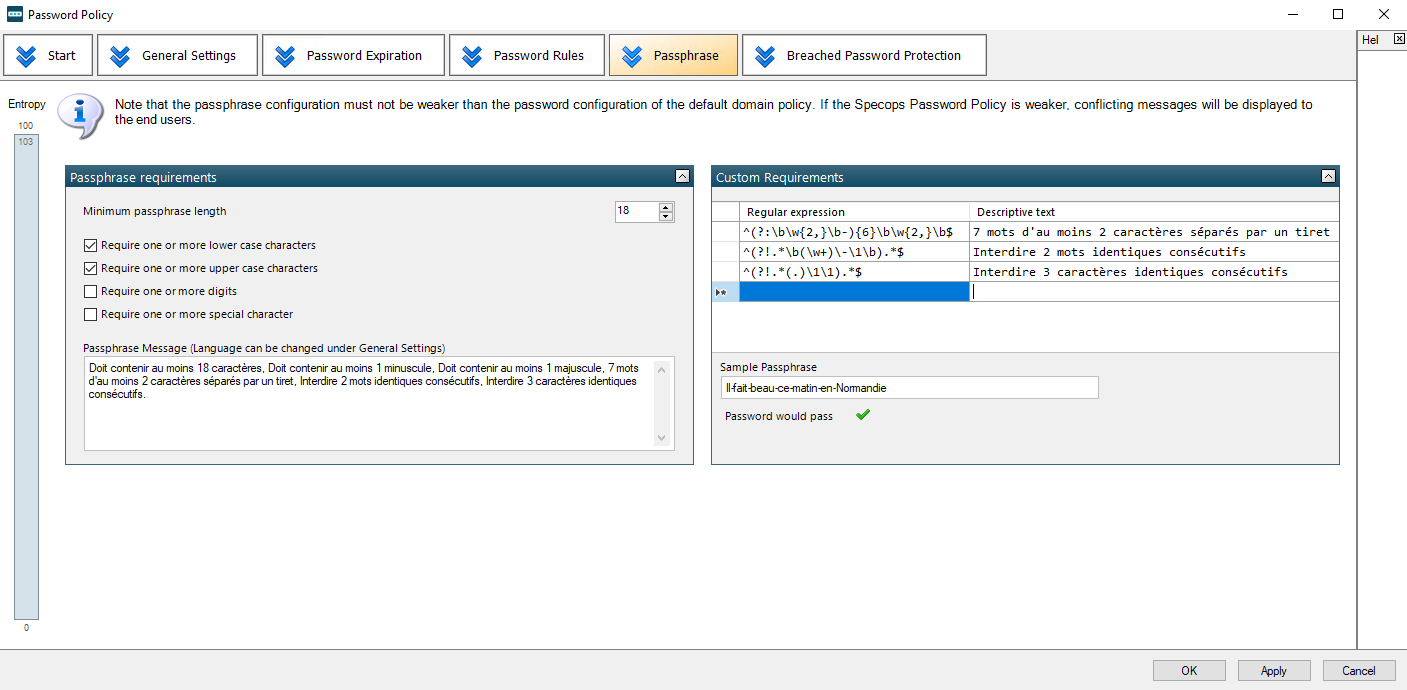Enable require one or more digits

tap(91, 291)
